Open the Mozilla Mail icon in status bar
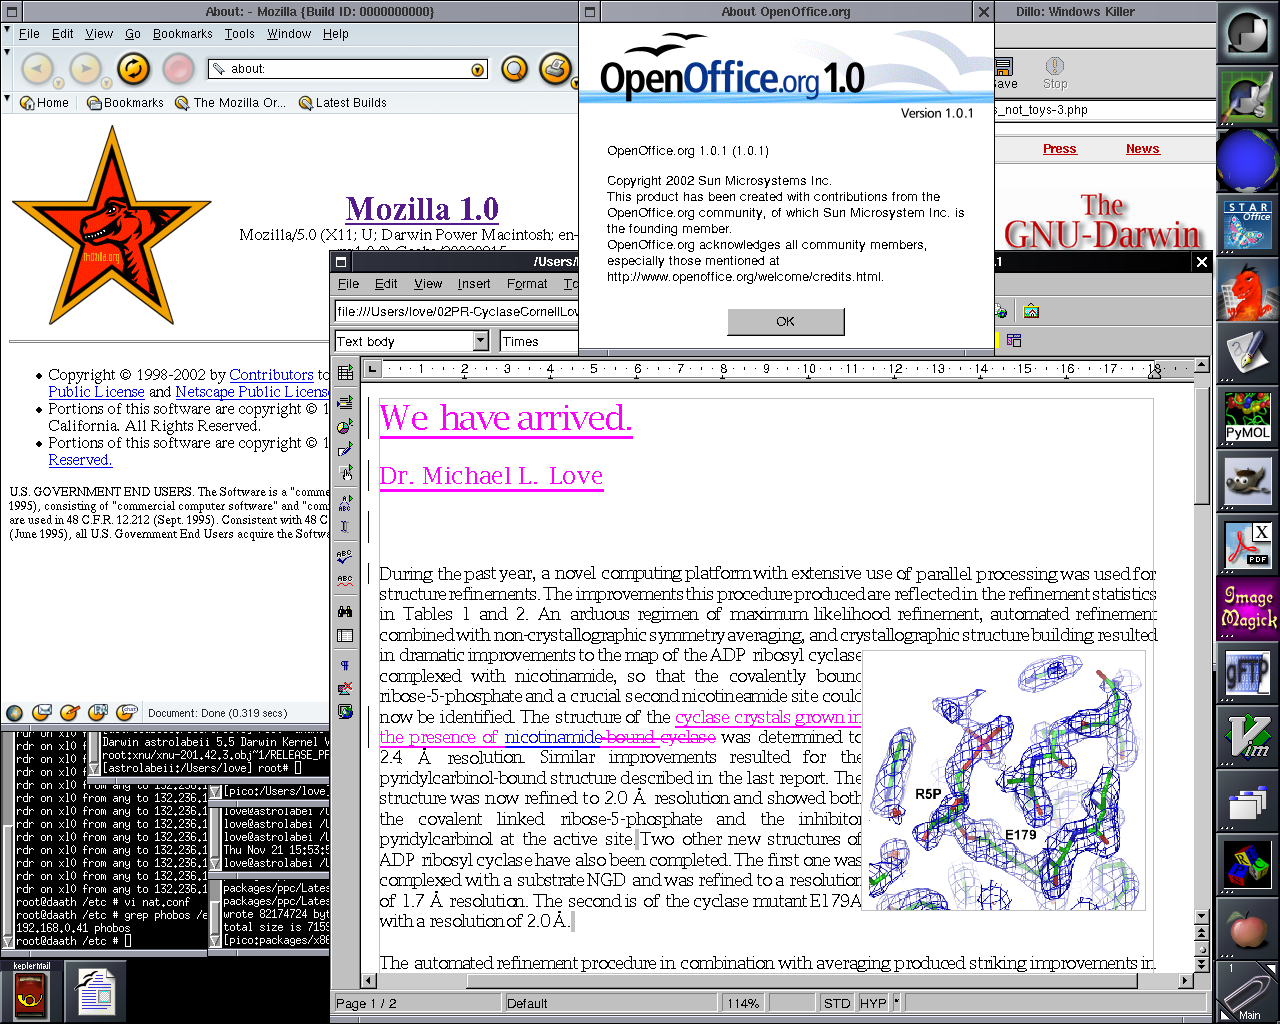Image resolution: width=1280 pixels, height=1024 pixels. point(42,713)
